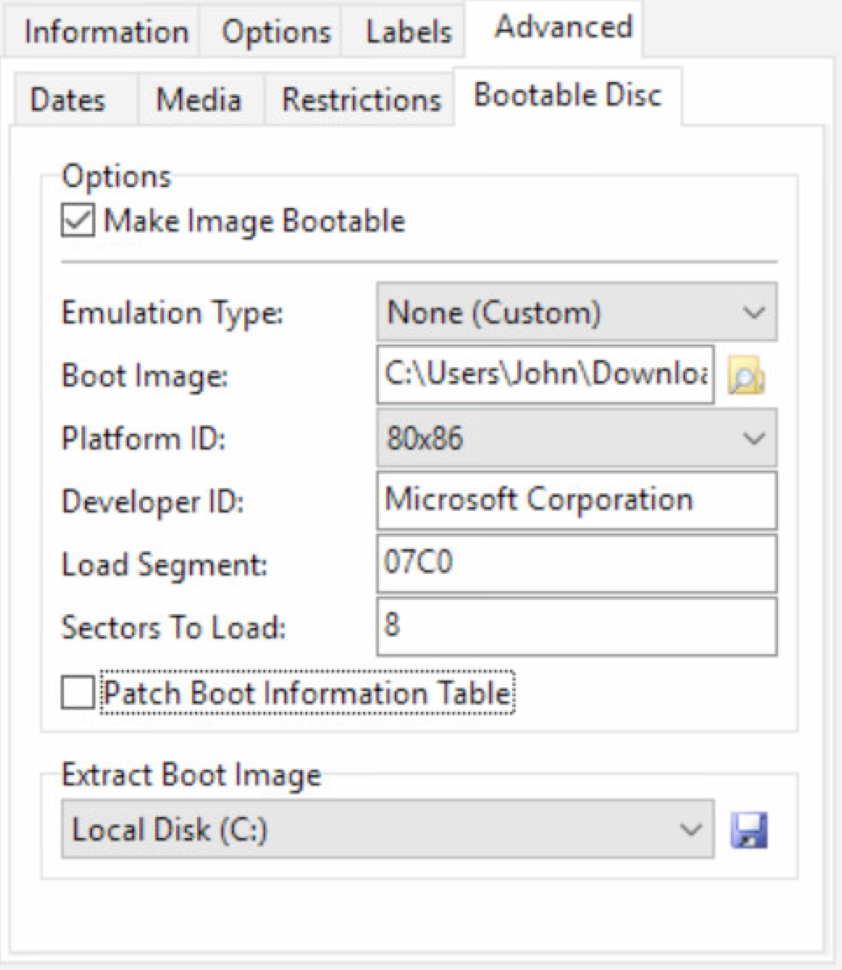Select the Bootable Disc sub-tab
Image resolution: width=842 pixels, height=970 pixels.
click(567, 96)
